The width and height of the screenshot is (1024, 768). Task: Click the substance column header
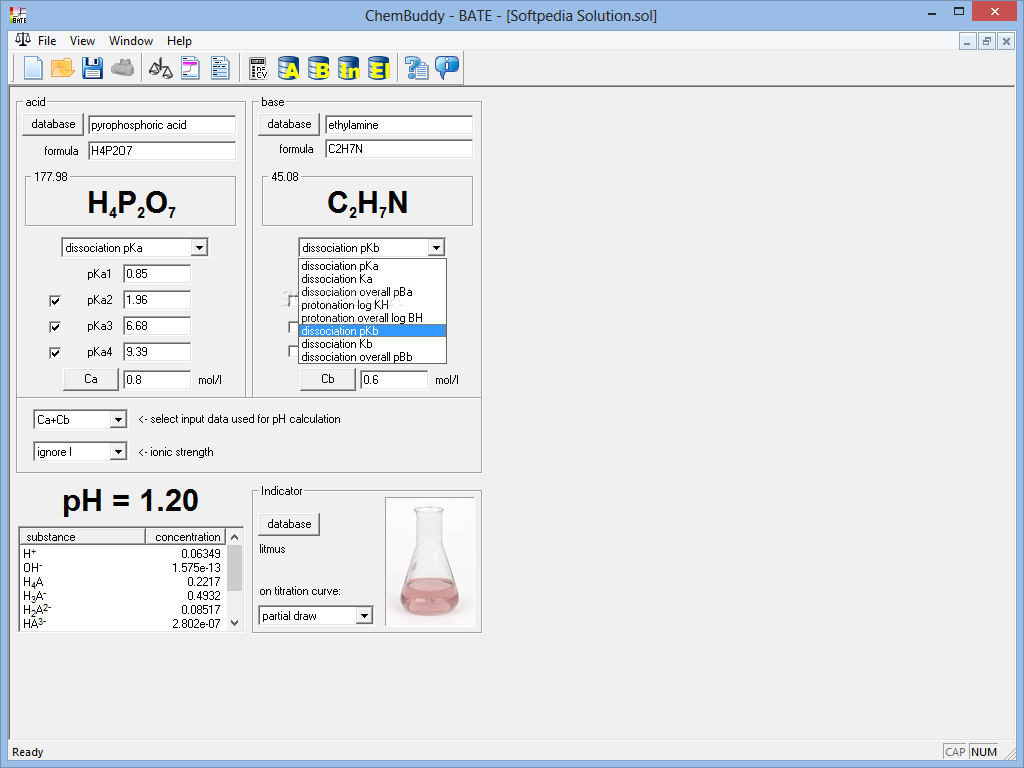pyautogui.click(x=82, y=536)
